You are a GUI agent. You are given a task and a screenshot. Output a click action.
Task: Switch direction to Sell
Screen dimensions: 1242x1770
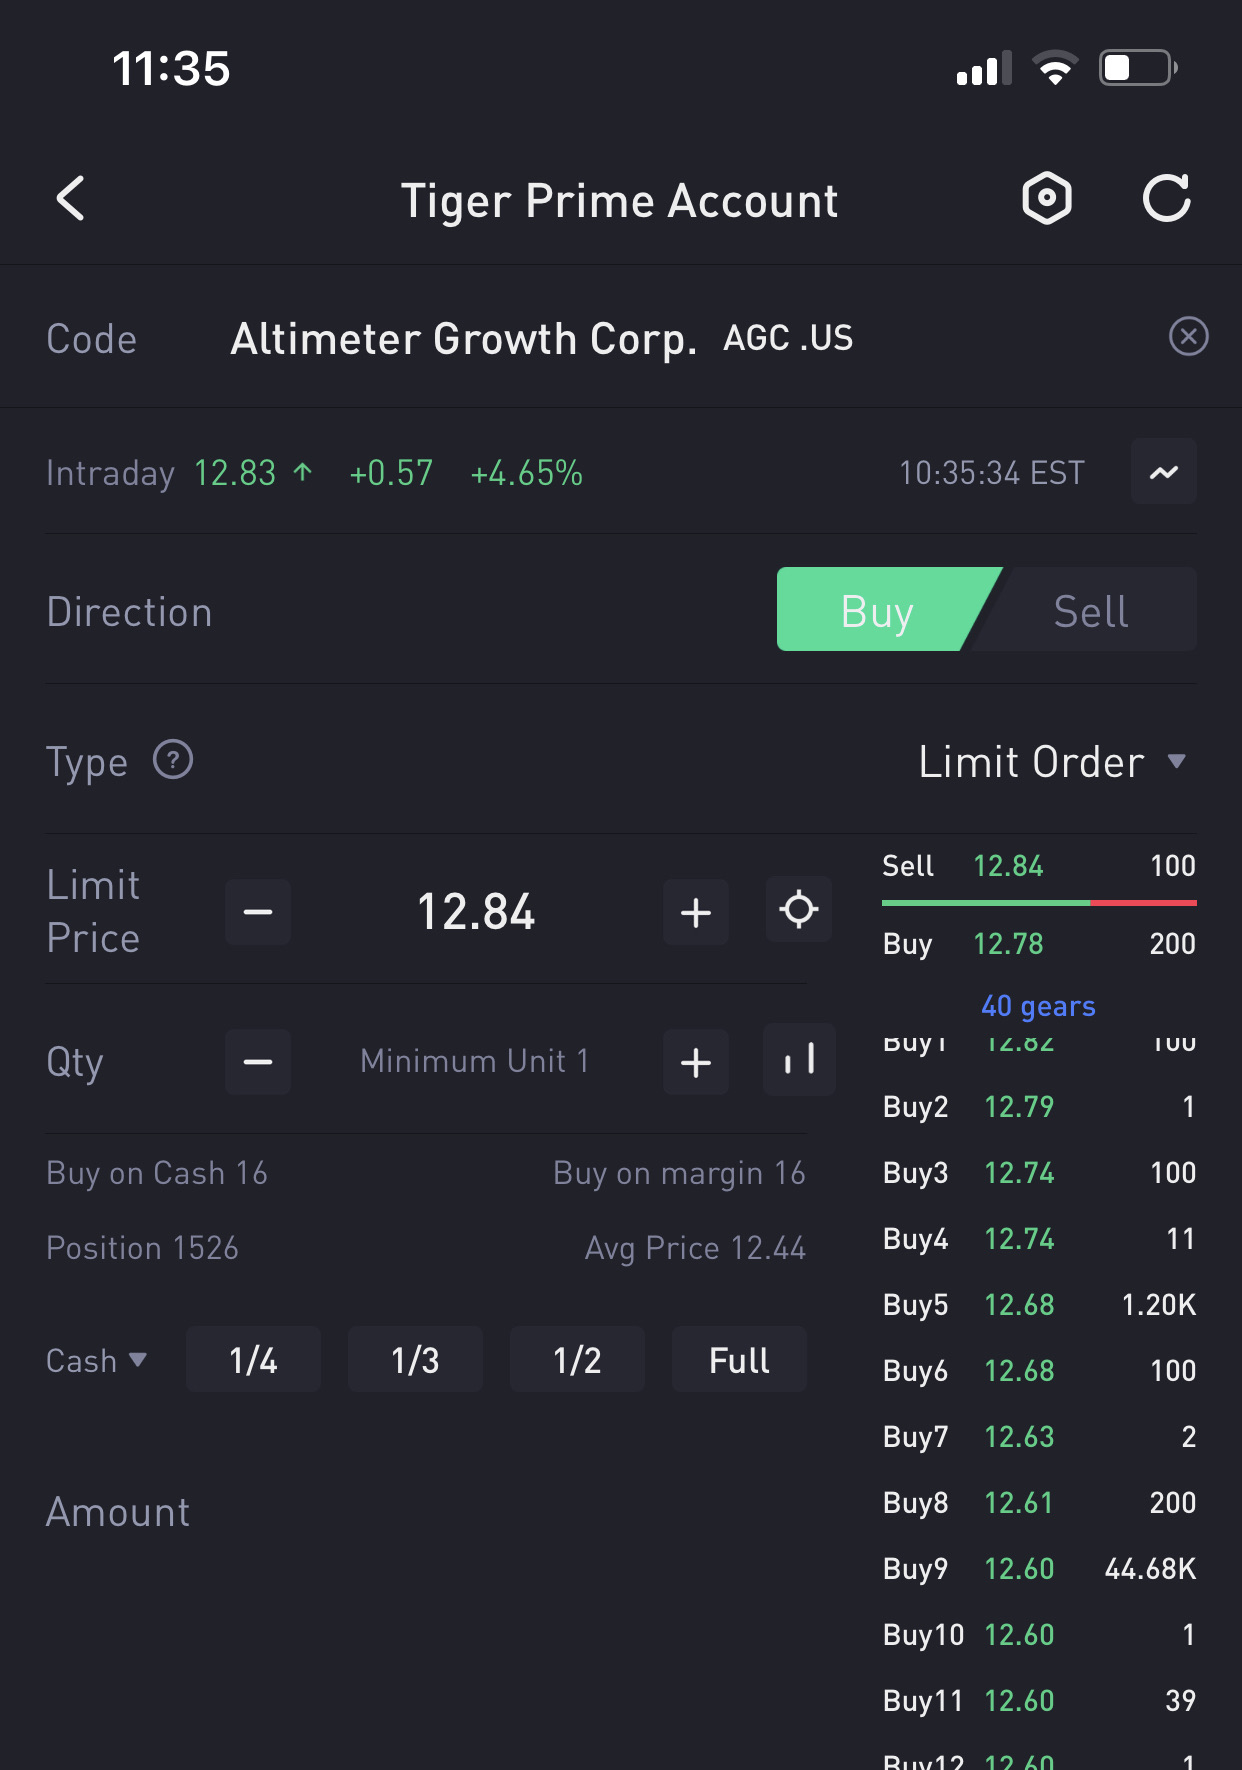pos(1090,610)
